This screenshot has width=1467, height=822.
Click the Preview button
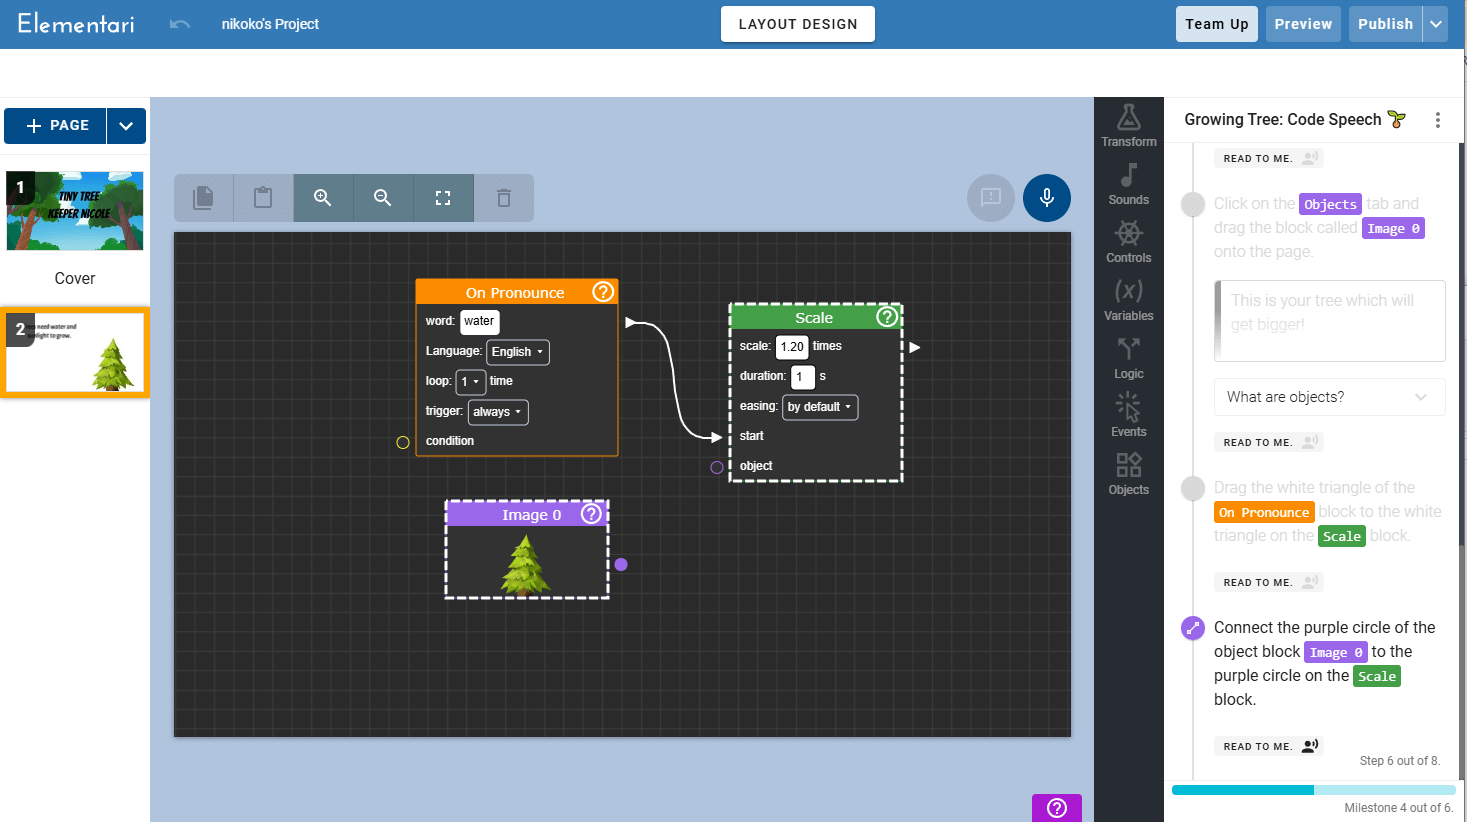[1302, 24]
